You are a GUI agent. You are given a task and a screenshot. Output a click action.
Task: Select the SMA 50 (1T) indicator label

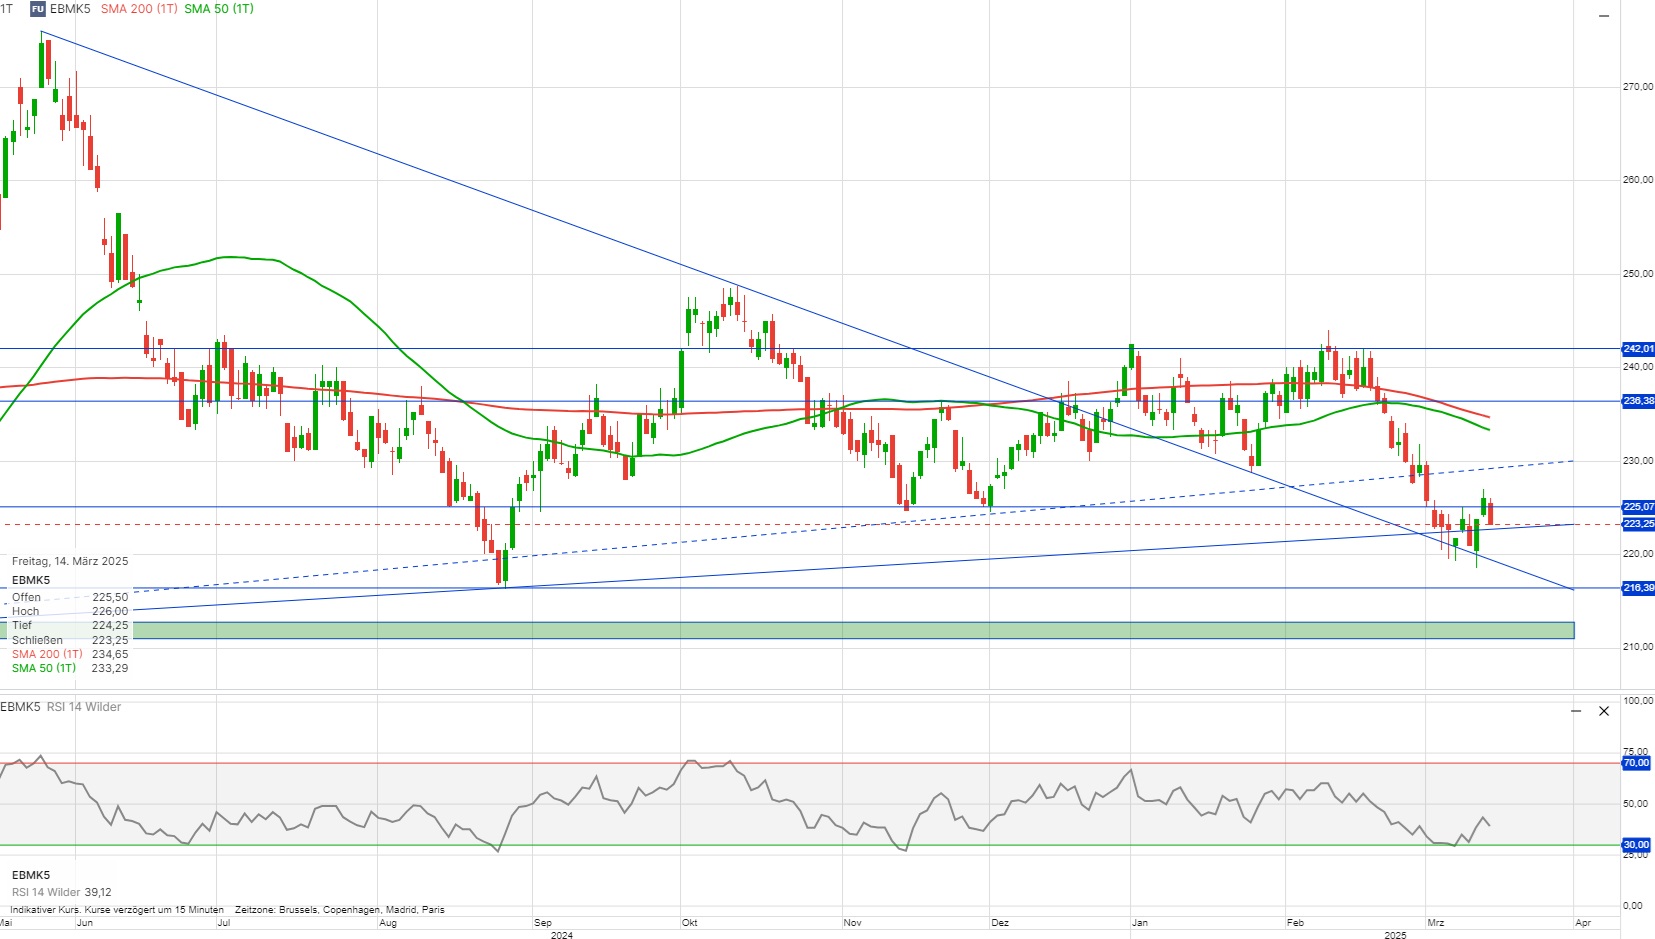tap(219, 9)
